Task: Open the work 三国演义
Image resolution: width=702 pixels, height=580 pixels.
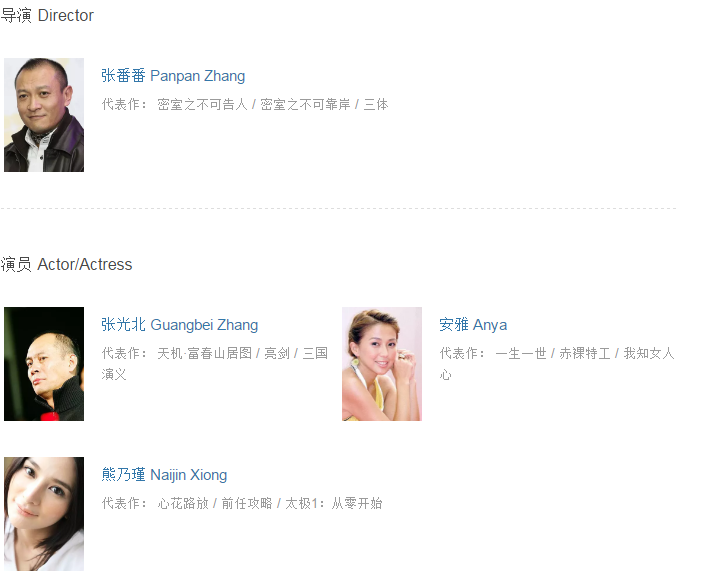Action: [x=315, y=353]
